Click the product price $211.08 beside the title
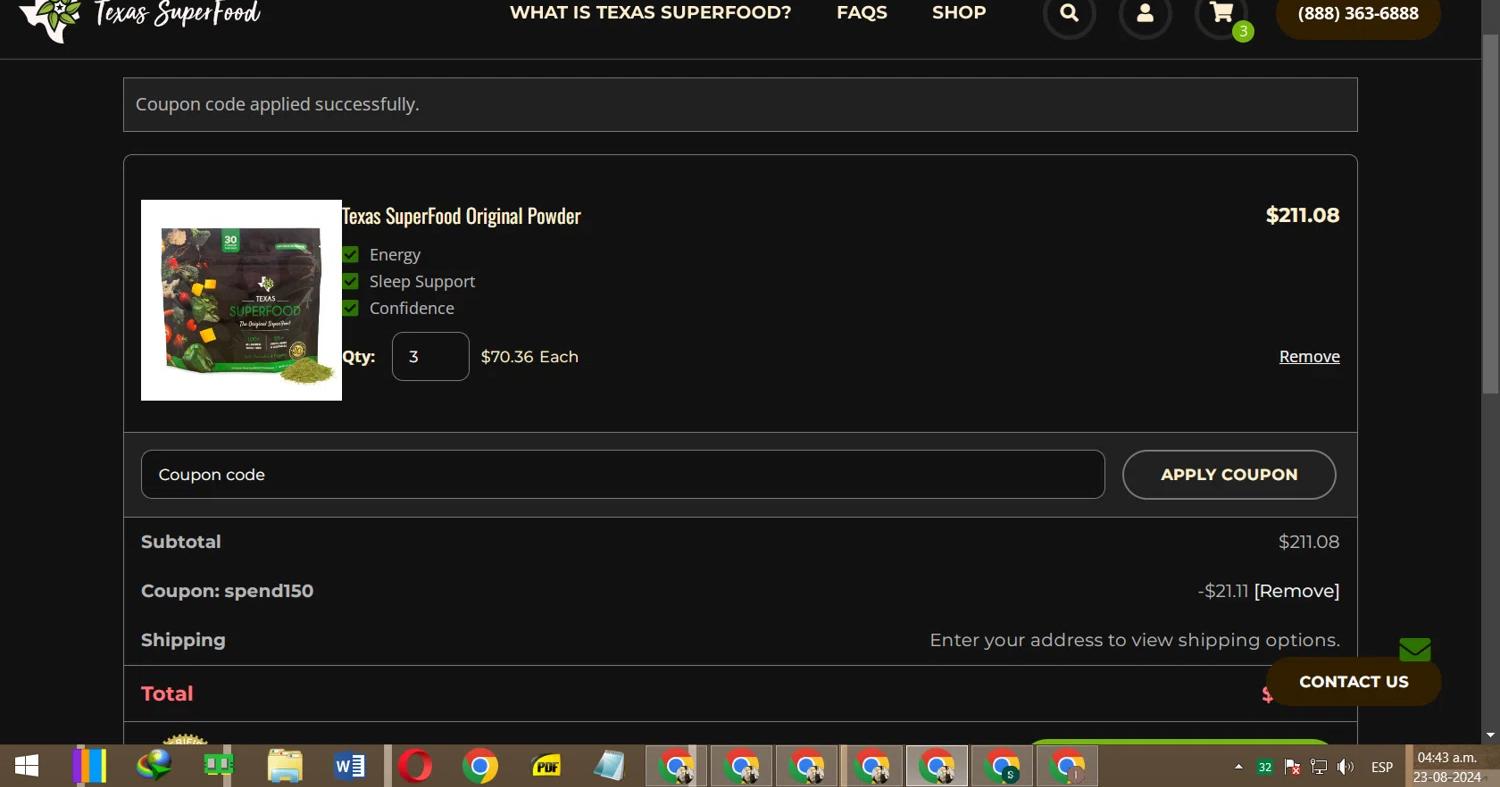 point(1303,215)
